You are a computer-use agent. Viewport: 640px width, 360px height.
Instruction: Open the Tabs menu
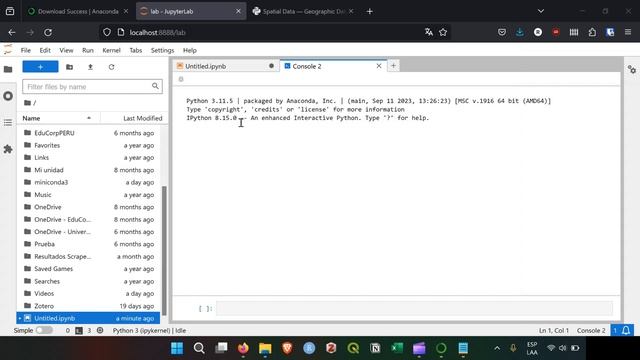[136, 50]
